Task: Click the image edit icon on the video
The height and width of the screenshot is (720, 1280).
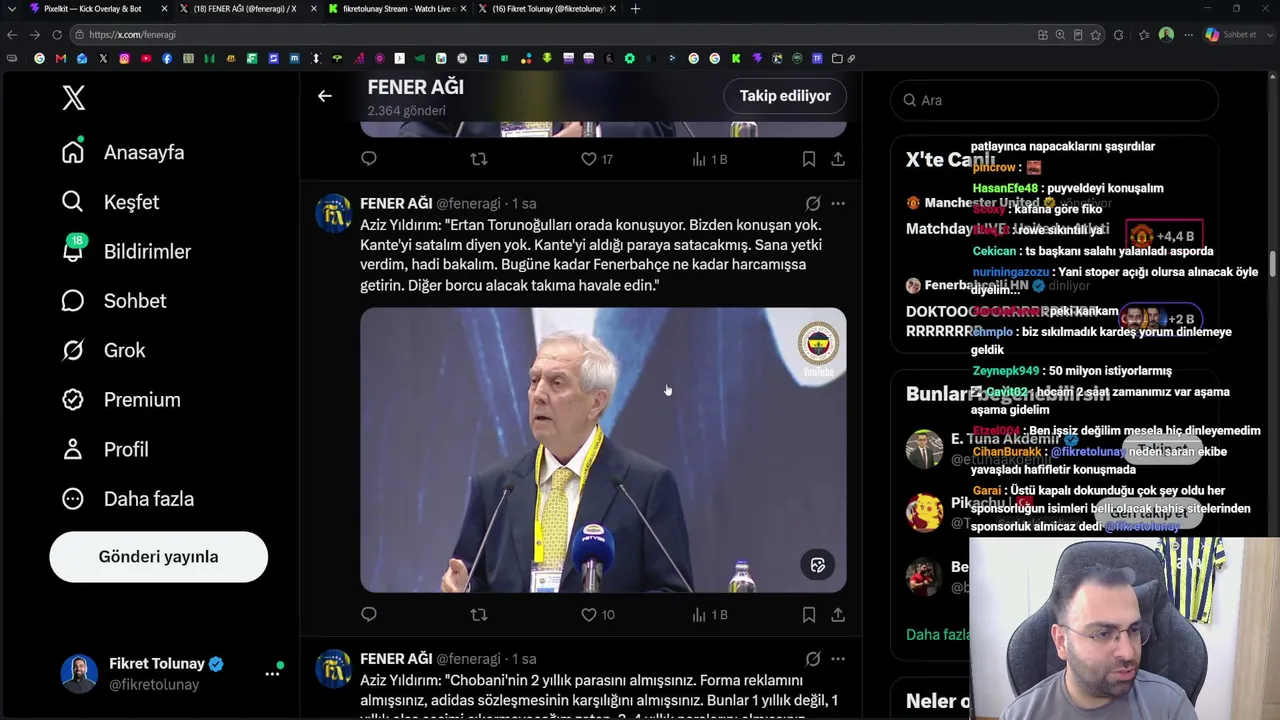Action: coord(818,566)
